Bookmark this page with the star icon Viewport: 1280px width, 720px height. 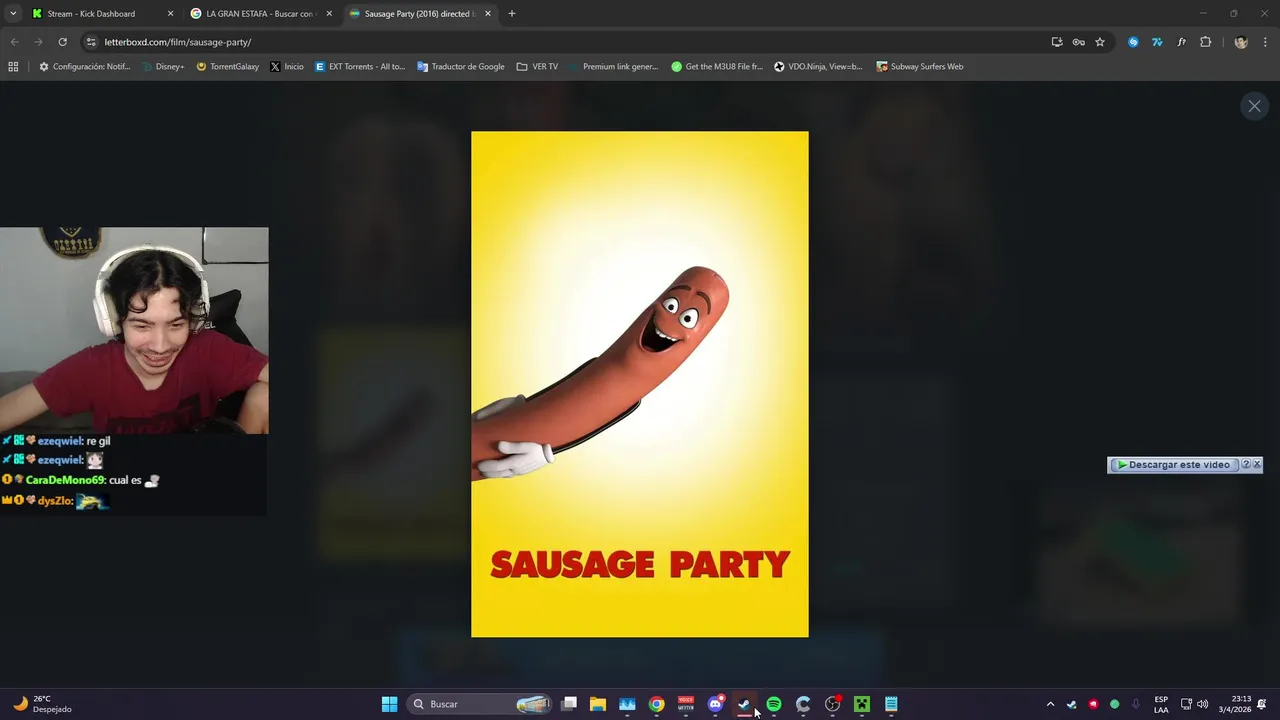[x=1100, y=42]
